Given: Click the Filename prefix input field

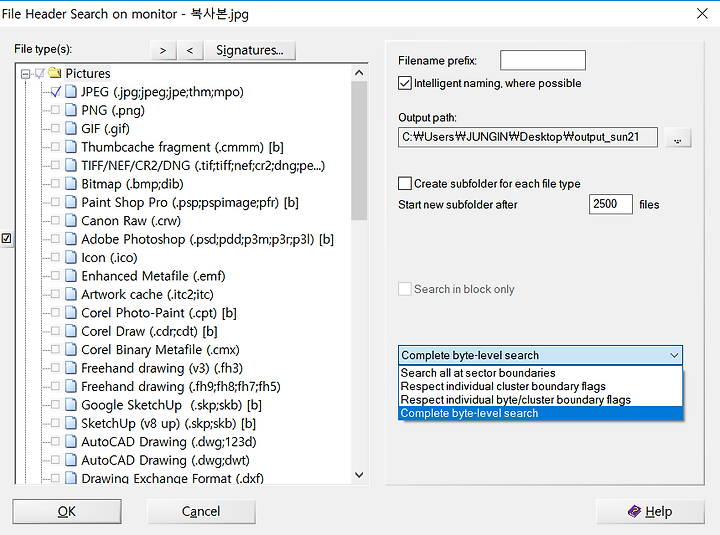Looking at the screenshot, I should point(543,60).
